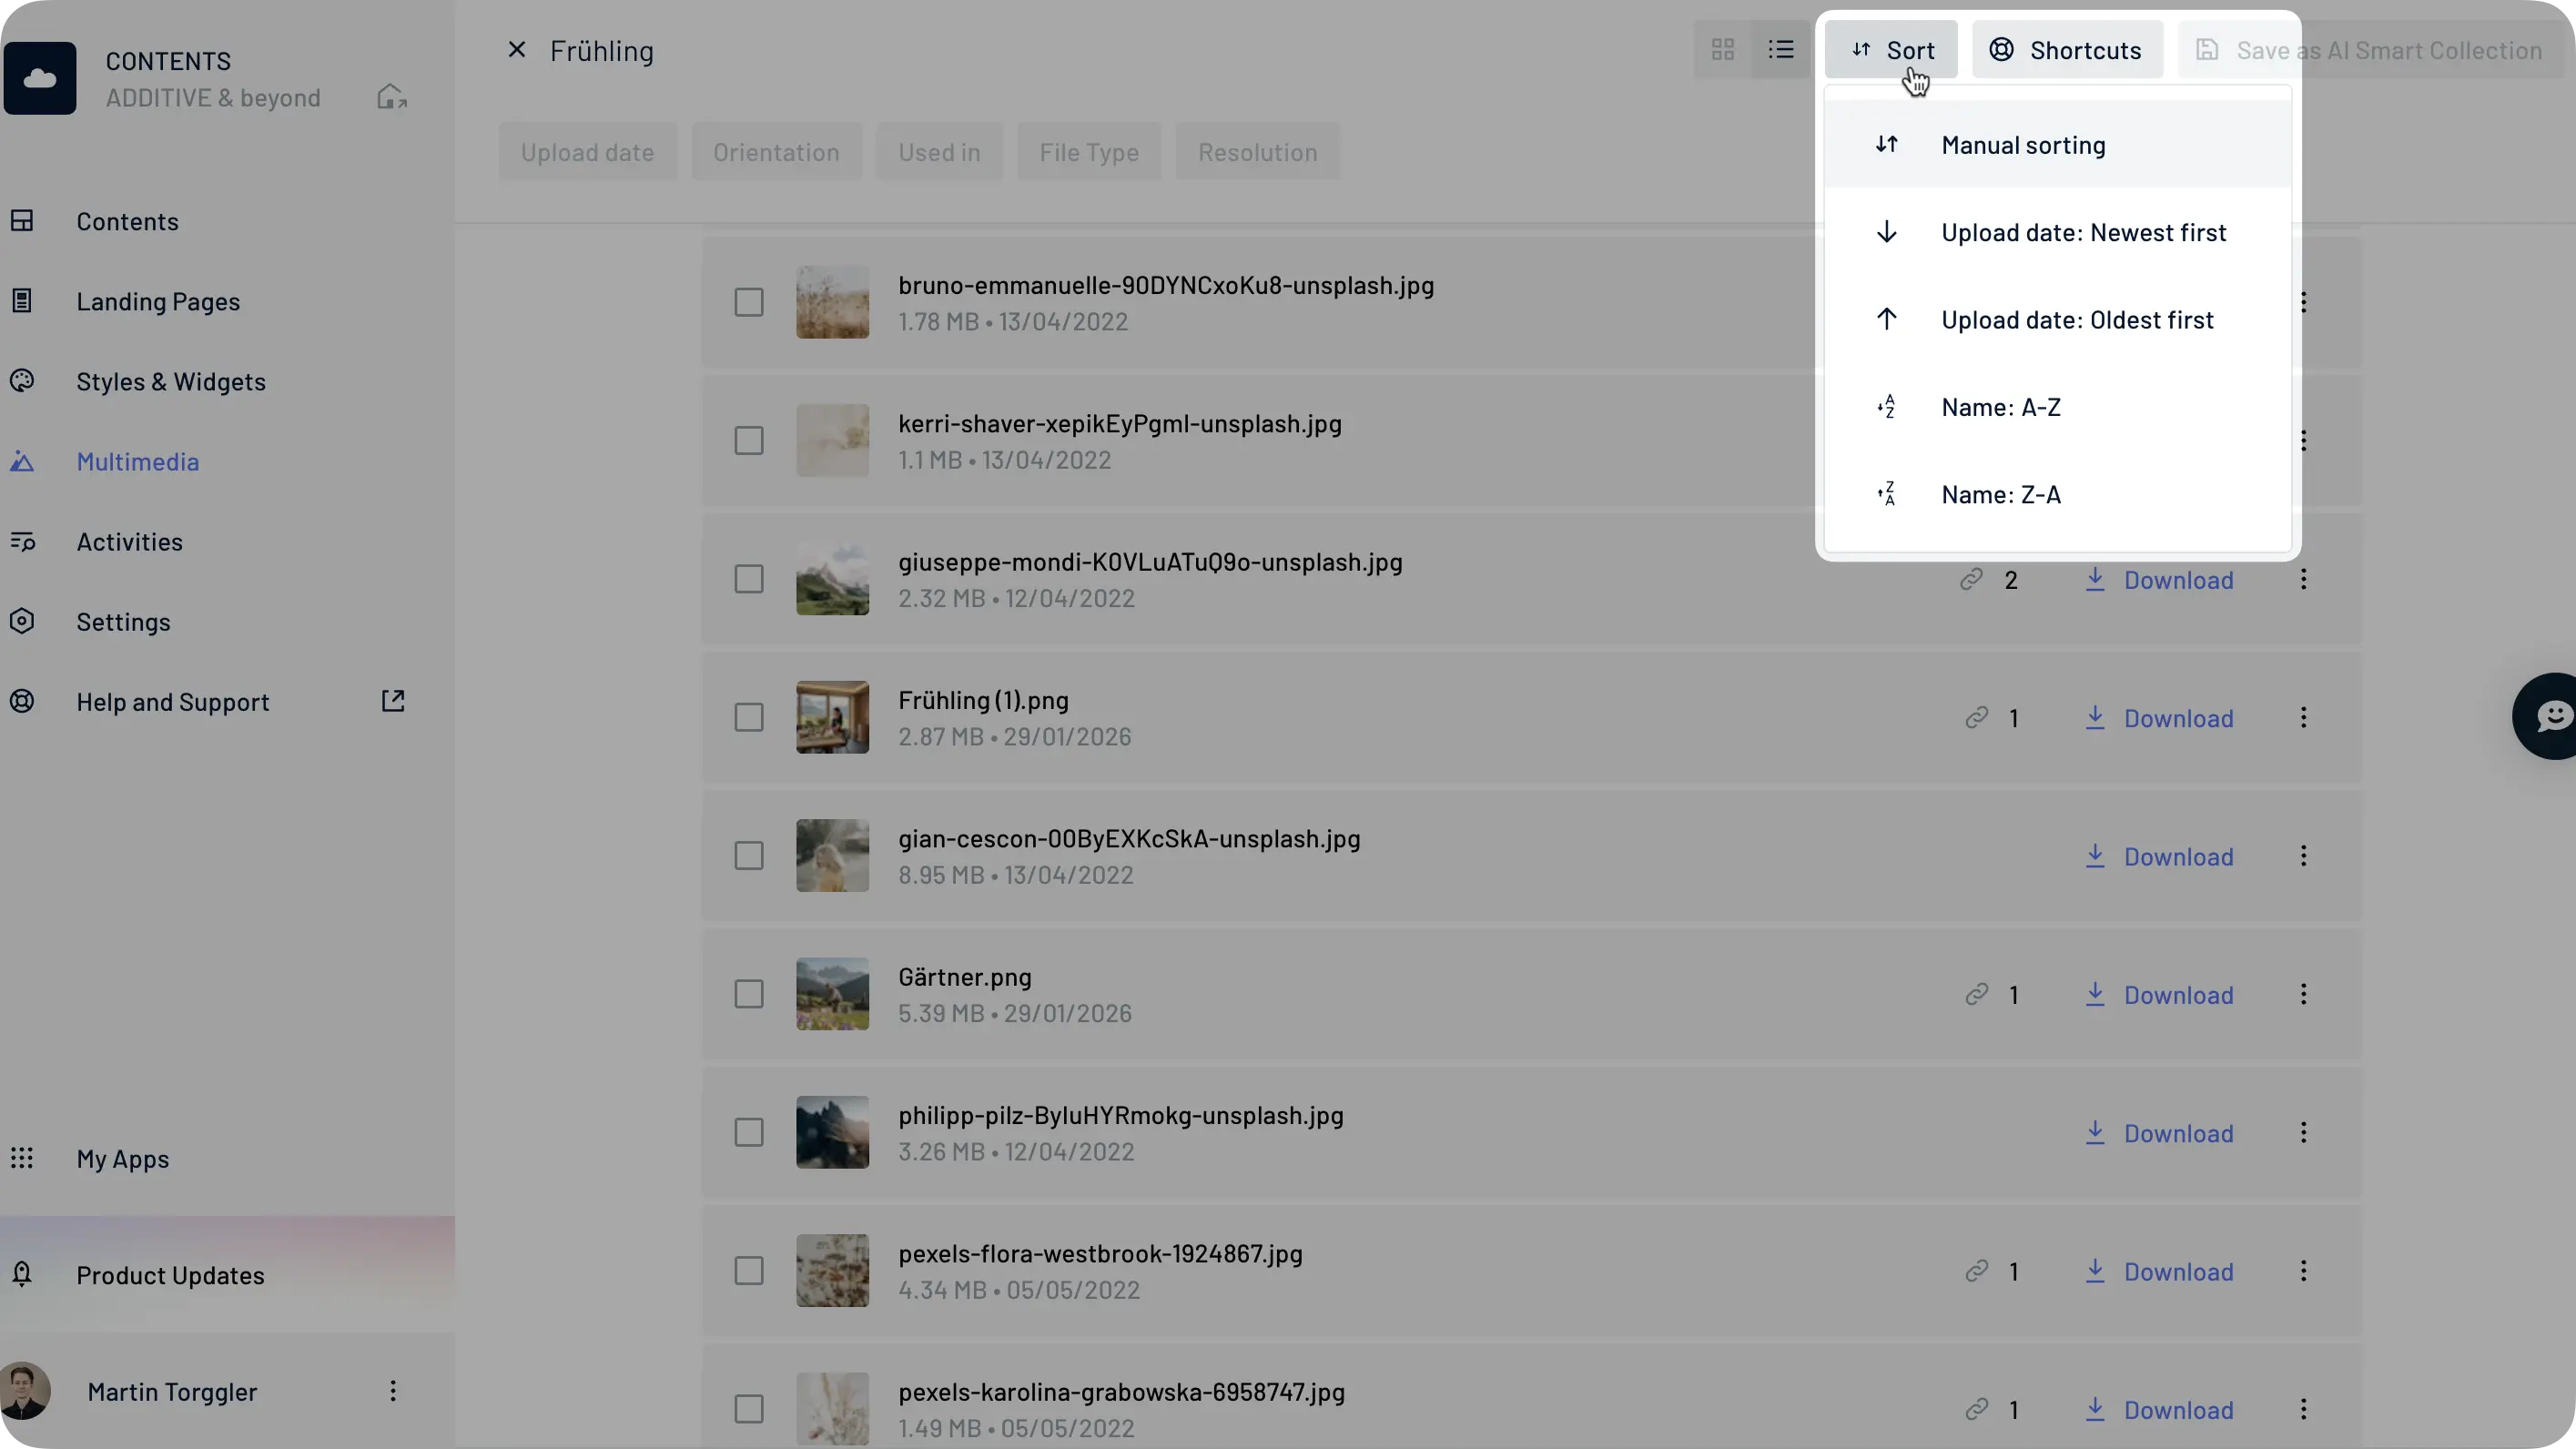Image resolution: width=2576 pixels, height=1449 pixels.
Task: Go to Contents in sidebar
Action: coord(127,221)
